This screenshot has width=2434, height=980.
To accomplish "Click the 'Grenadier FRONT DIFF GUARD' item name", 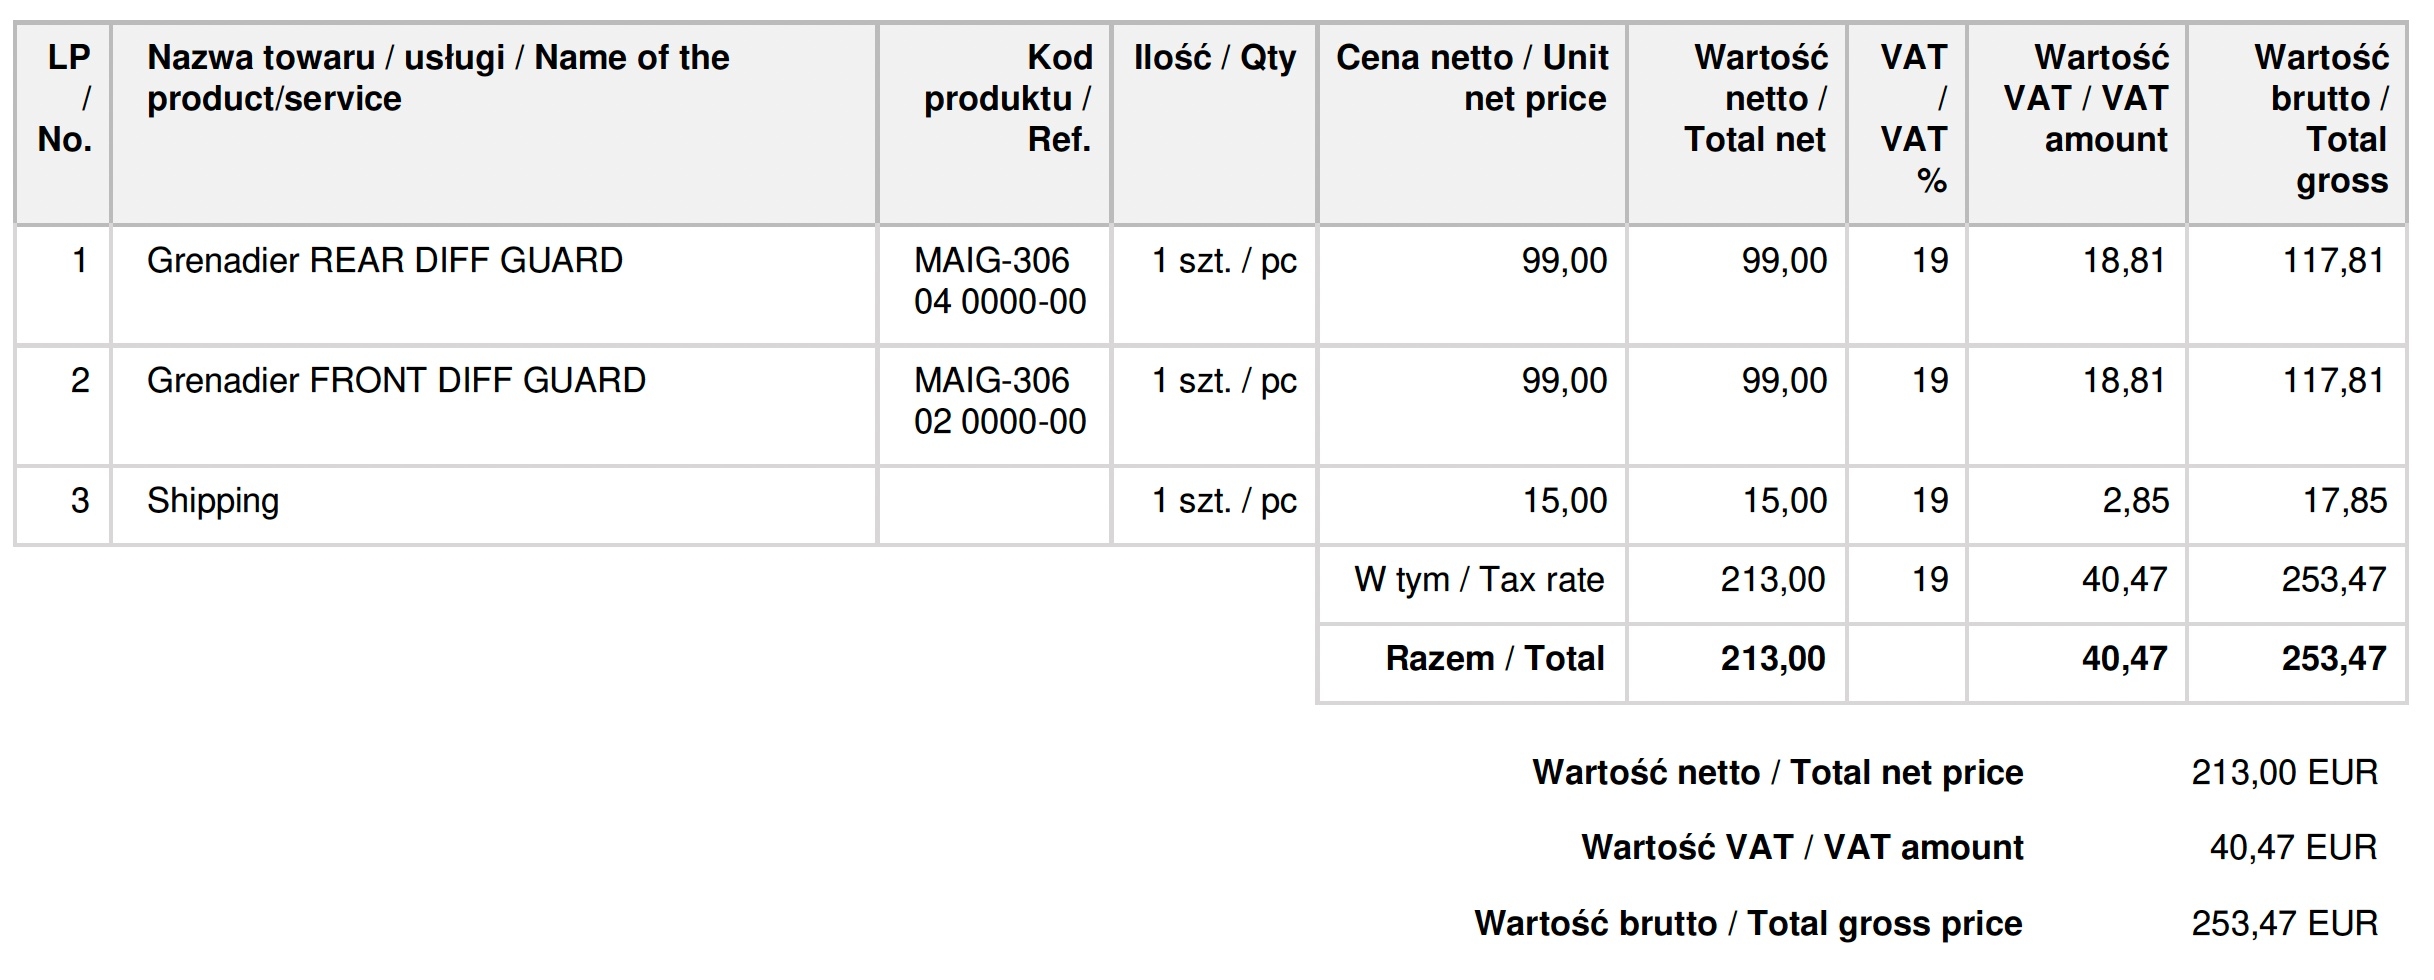I will point(396,381).
